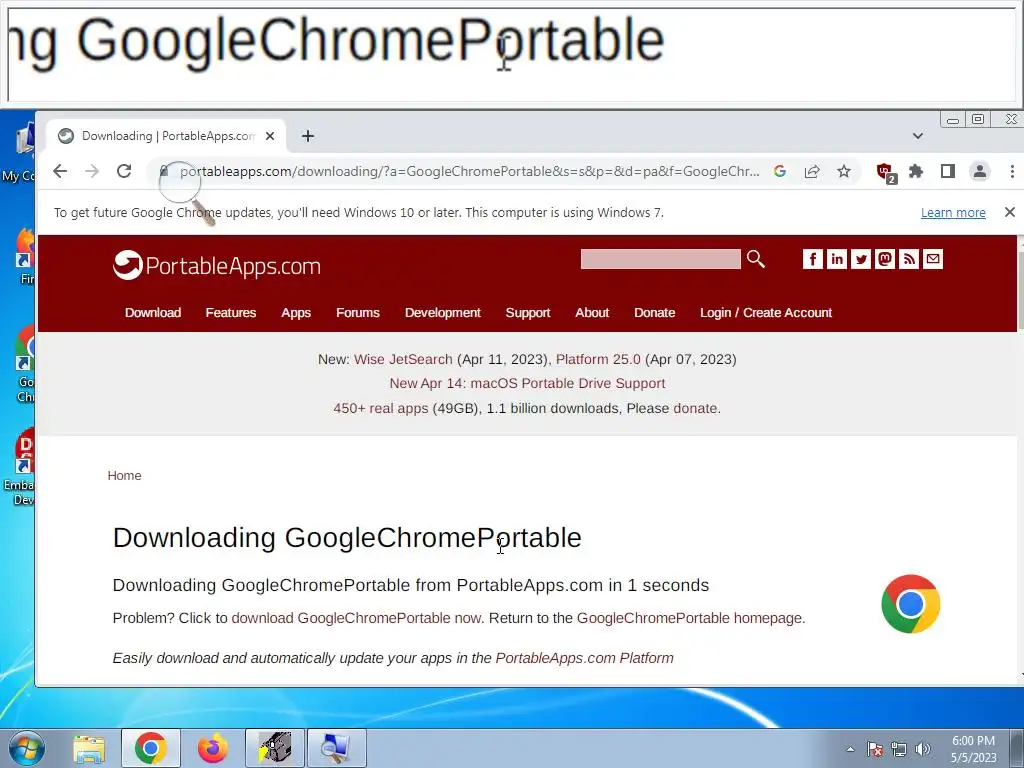Click the Chrome logo image on page

[910, 604]
